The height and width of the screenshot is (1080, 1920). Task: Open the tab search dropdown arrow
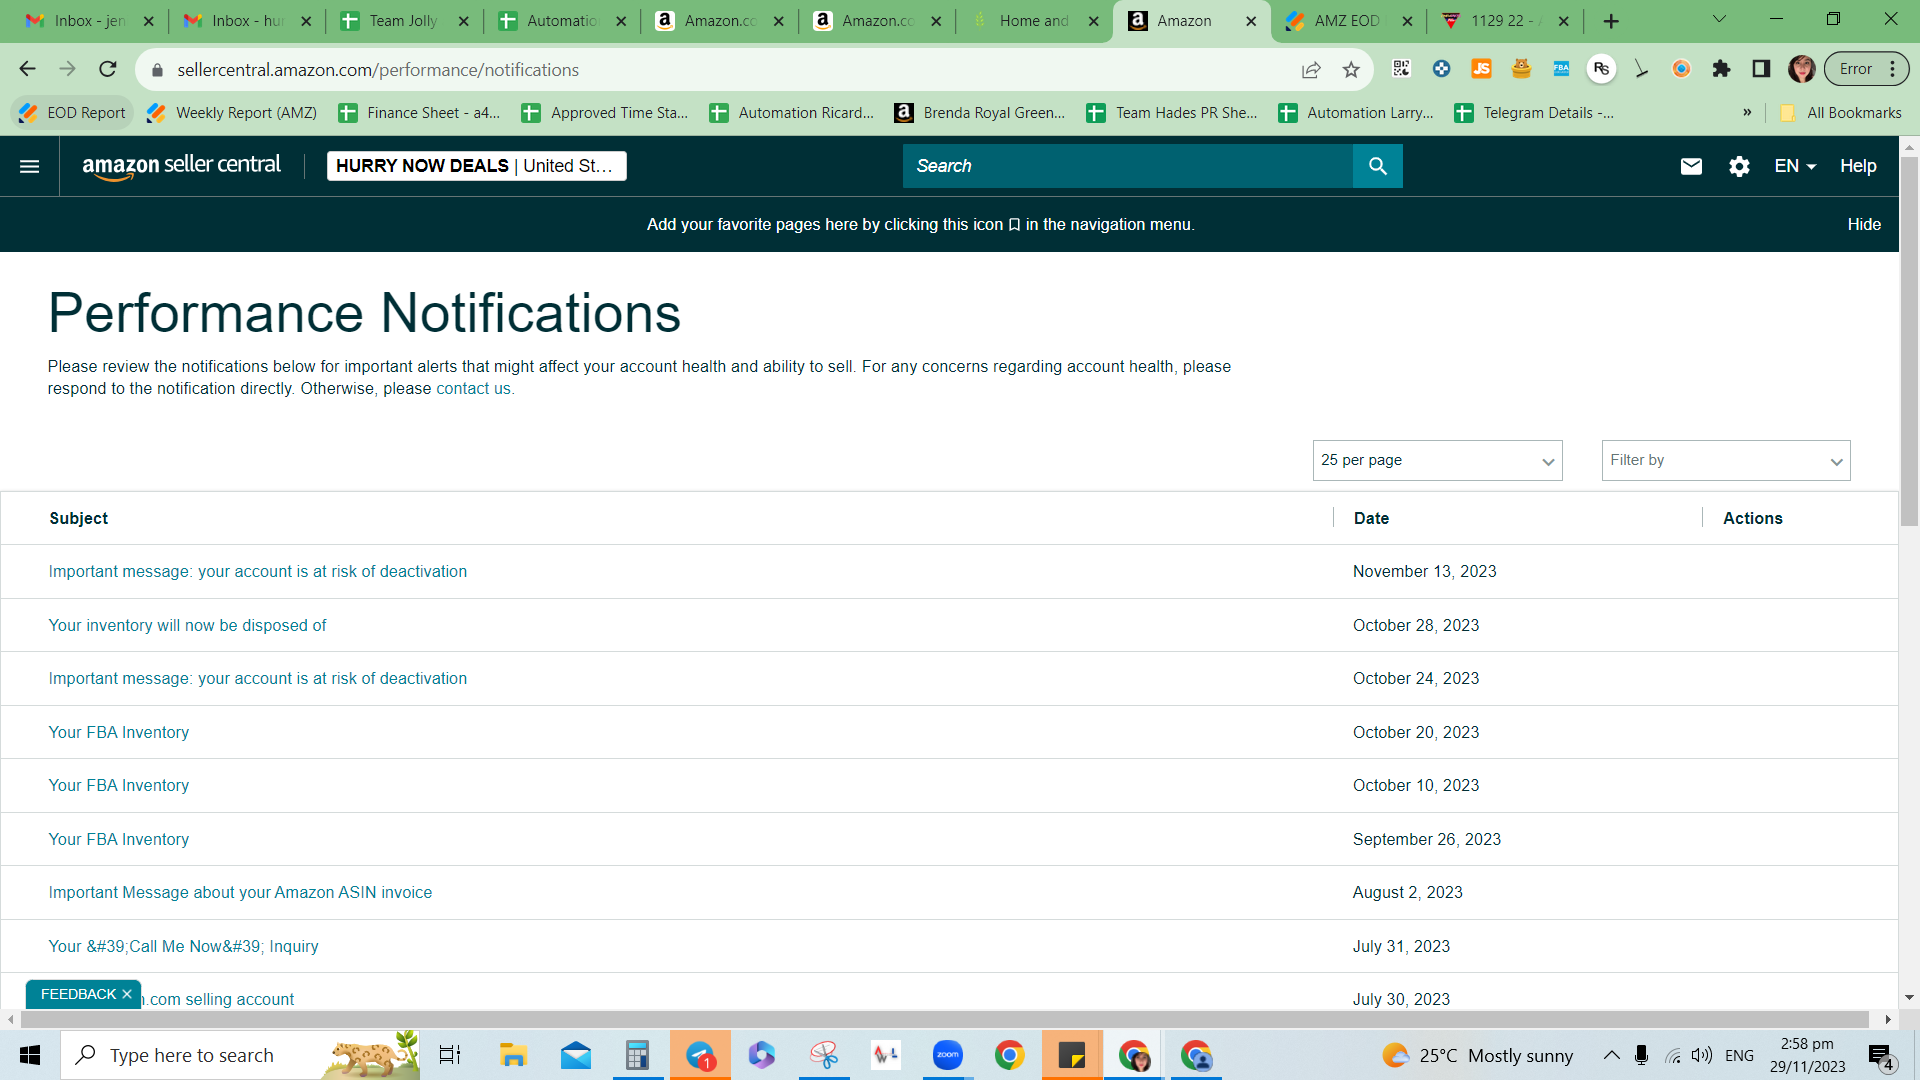coord(1719,19)
